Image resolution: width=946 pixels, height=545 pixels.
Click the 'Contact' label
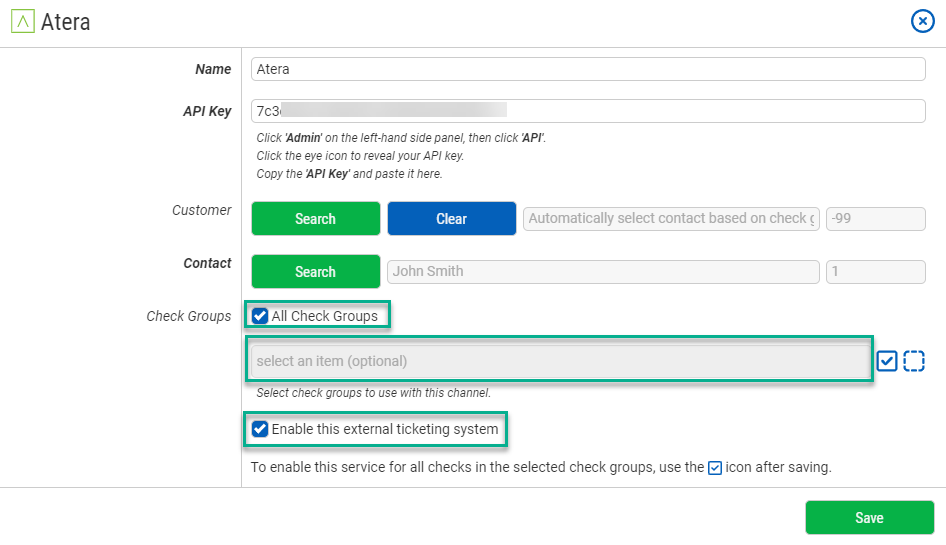[208, 263]
